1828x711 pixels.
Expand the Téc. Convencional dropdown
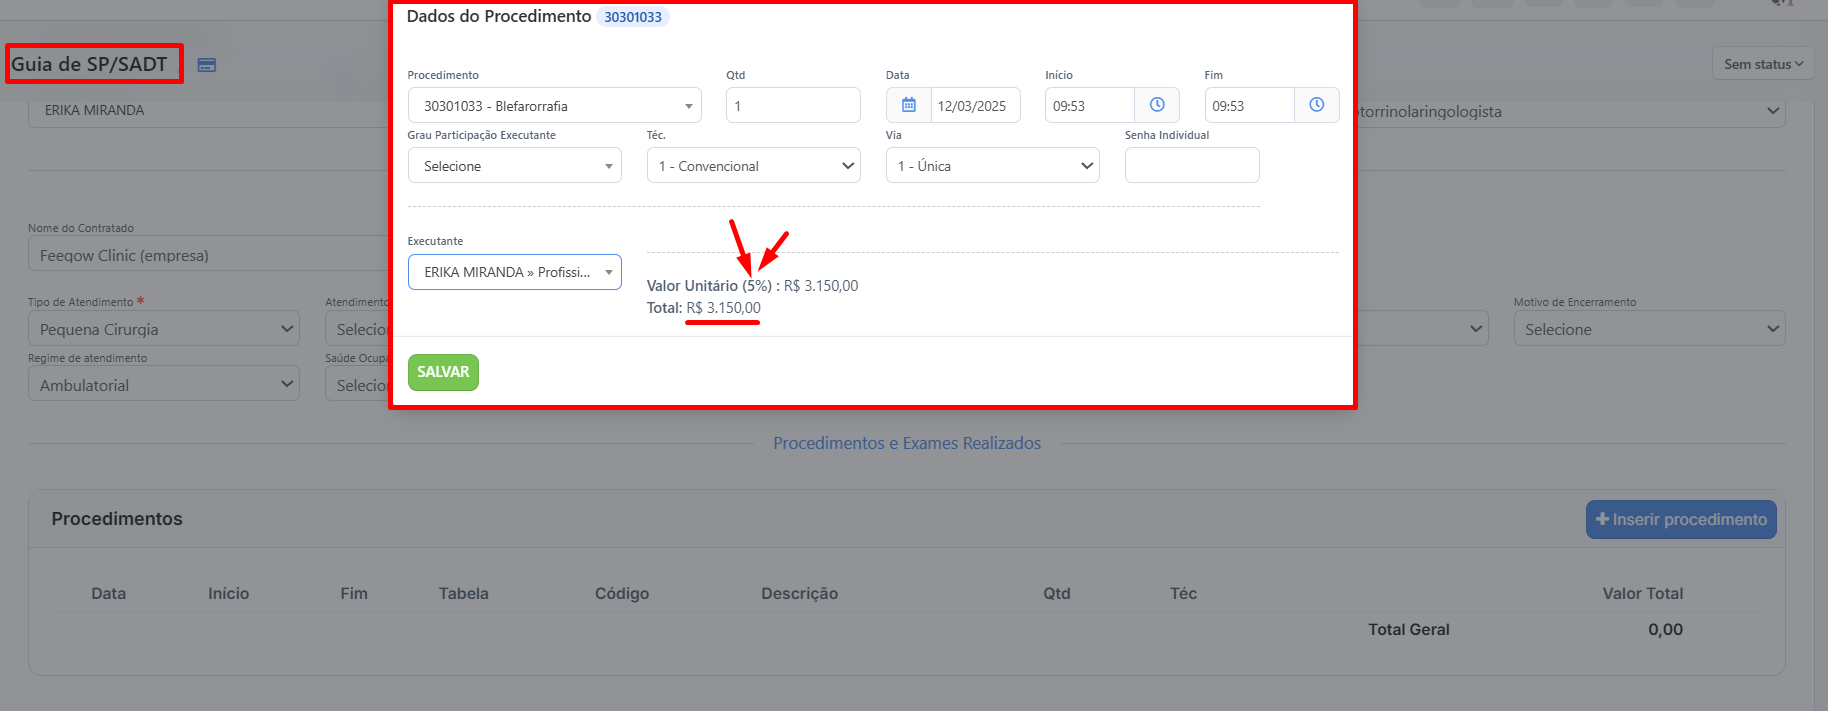pos(754,165)
